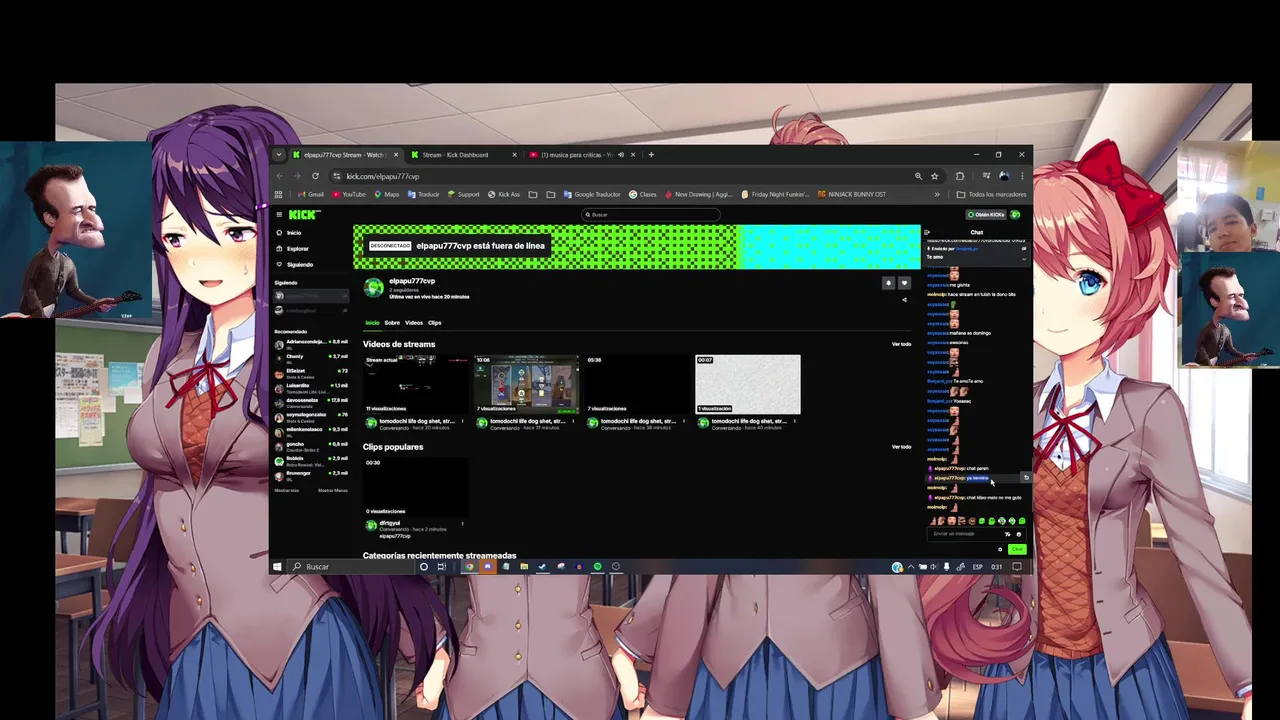
Task: Click the KICK logo
Action: (x=304, y=215)
